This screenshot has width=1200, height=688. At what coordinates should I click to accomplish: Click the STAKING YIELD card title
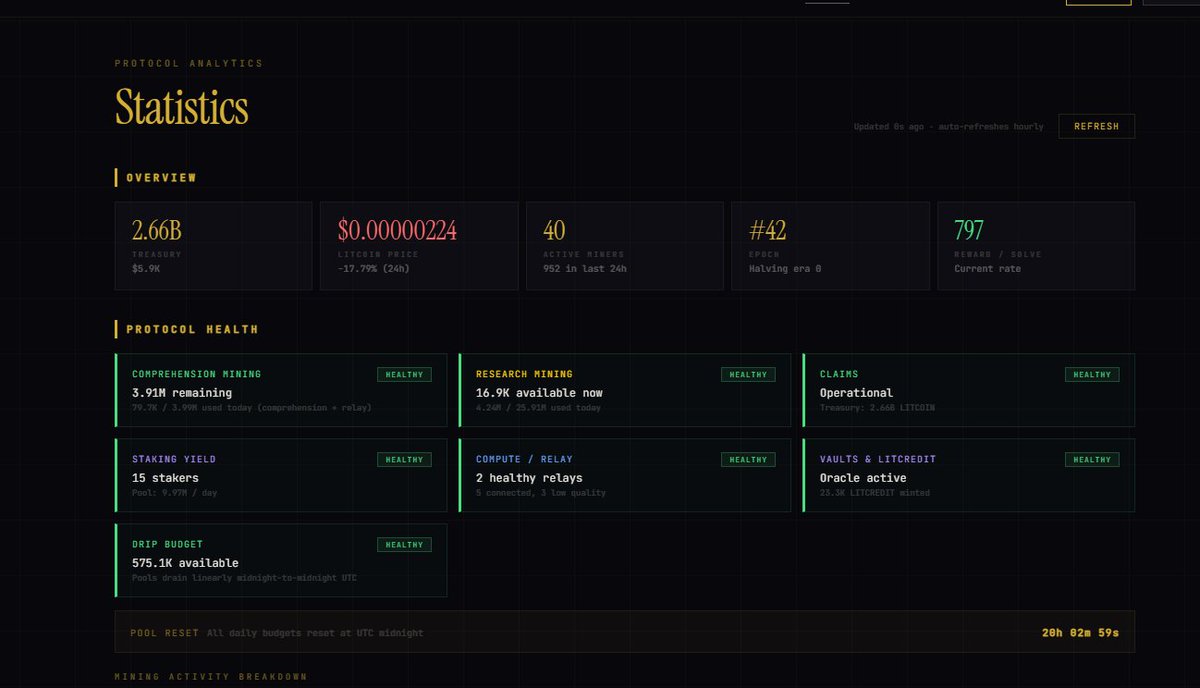pyautogui.click(x=174, y=459)
